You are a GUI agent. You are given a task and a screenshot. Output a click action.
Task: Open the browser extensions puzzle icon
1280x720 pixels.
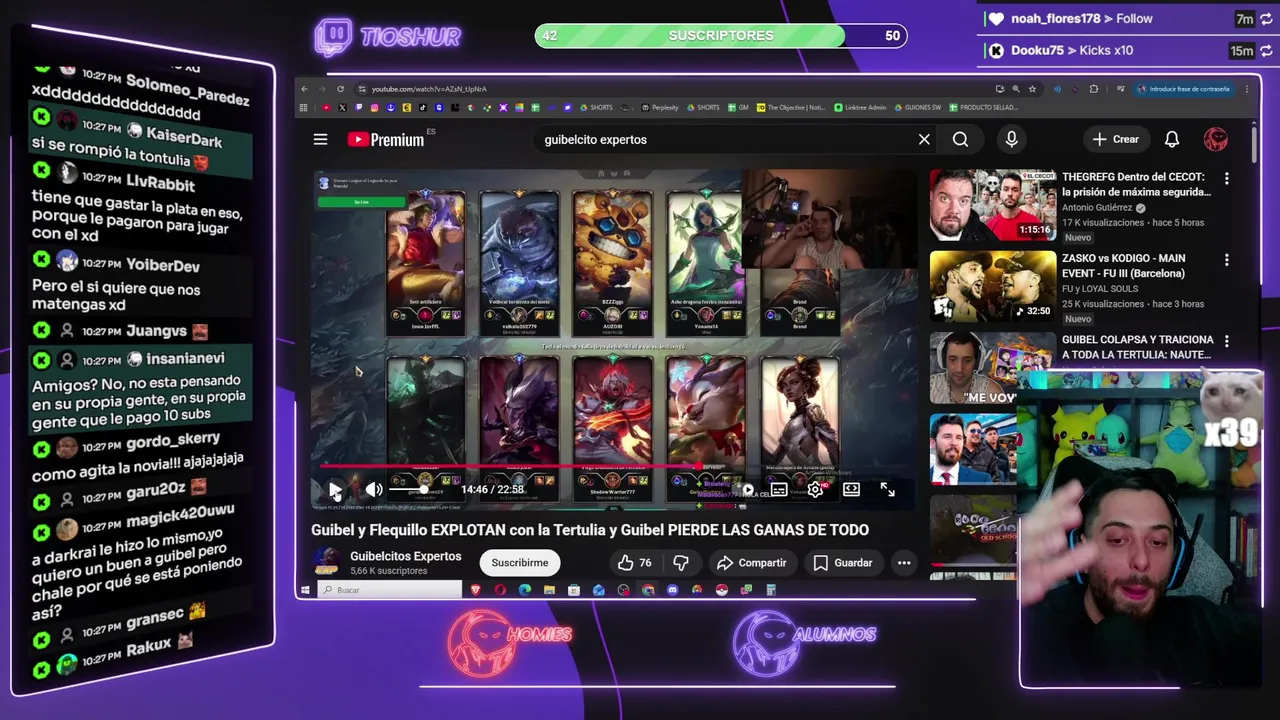point(1094,89)
